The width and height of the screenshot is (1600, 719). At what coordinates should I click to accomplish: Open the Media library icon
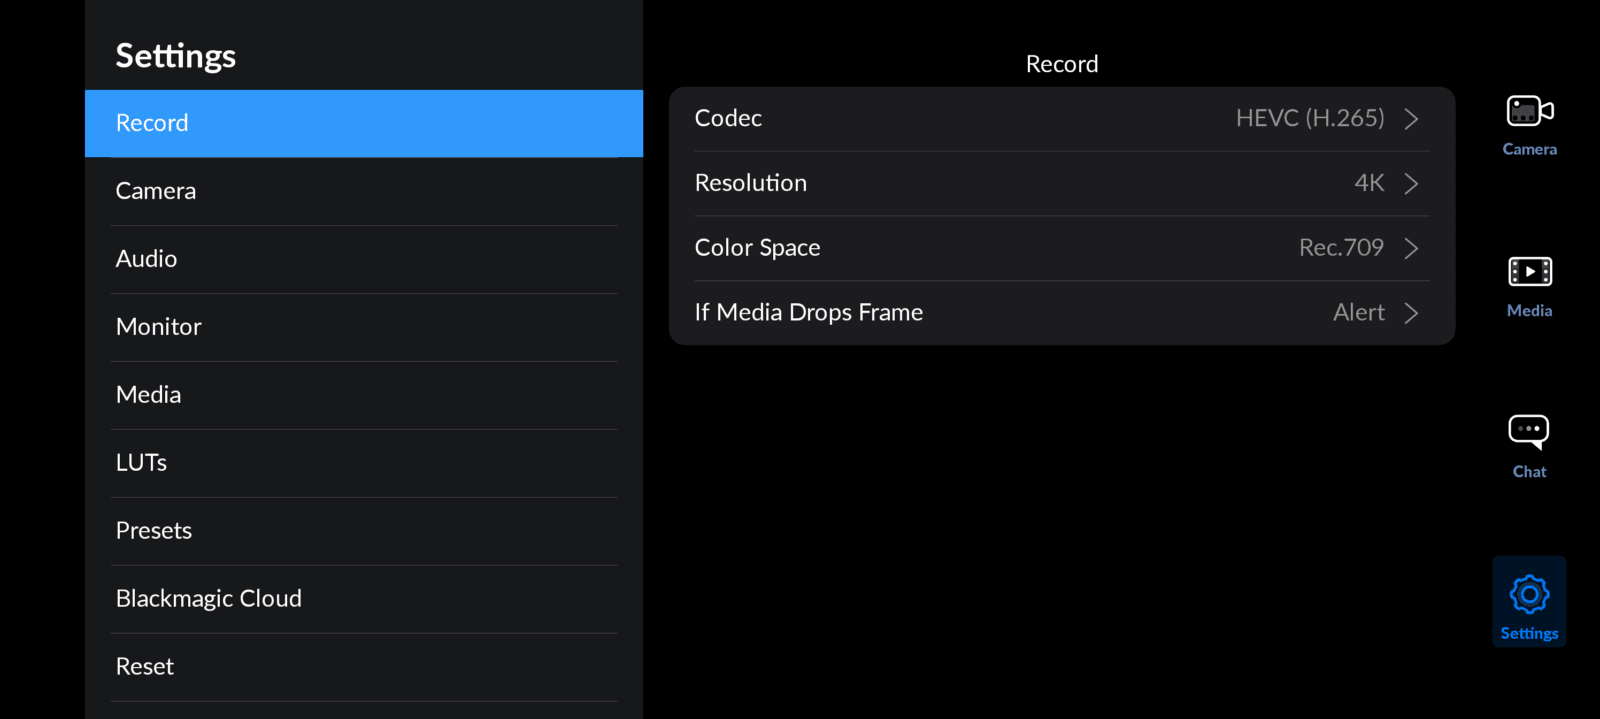pos(1529,272)
